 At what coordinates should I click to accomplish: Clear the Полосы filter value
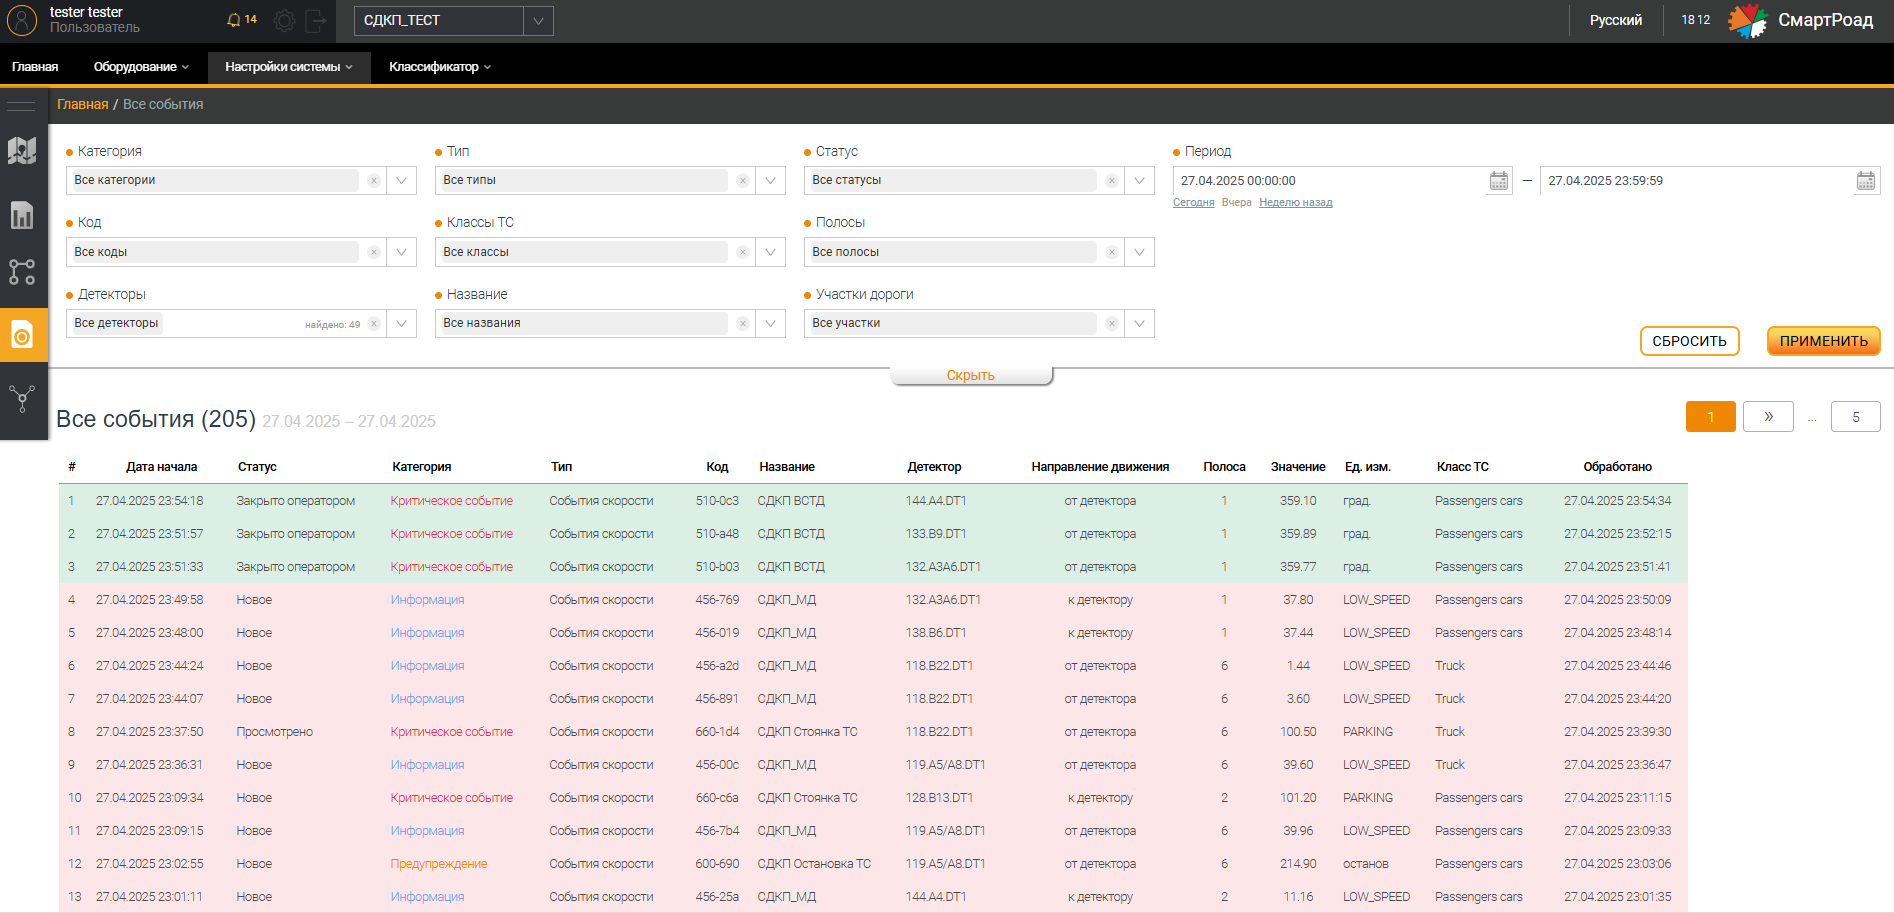tap(1111, 252)
